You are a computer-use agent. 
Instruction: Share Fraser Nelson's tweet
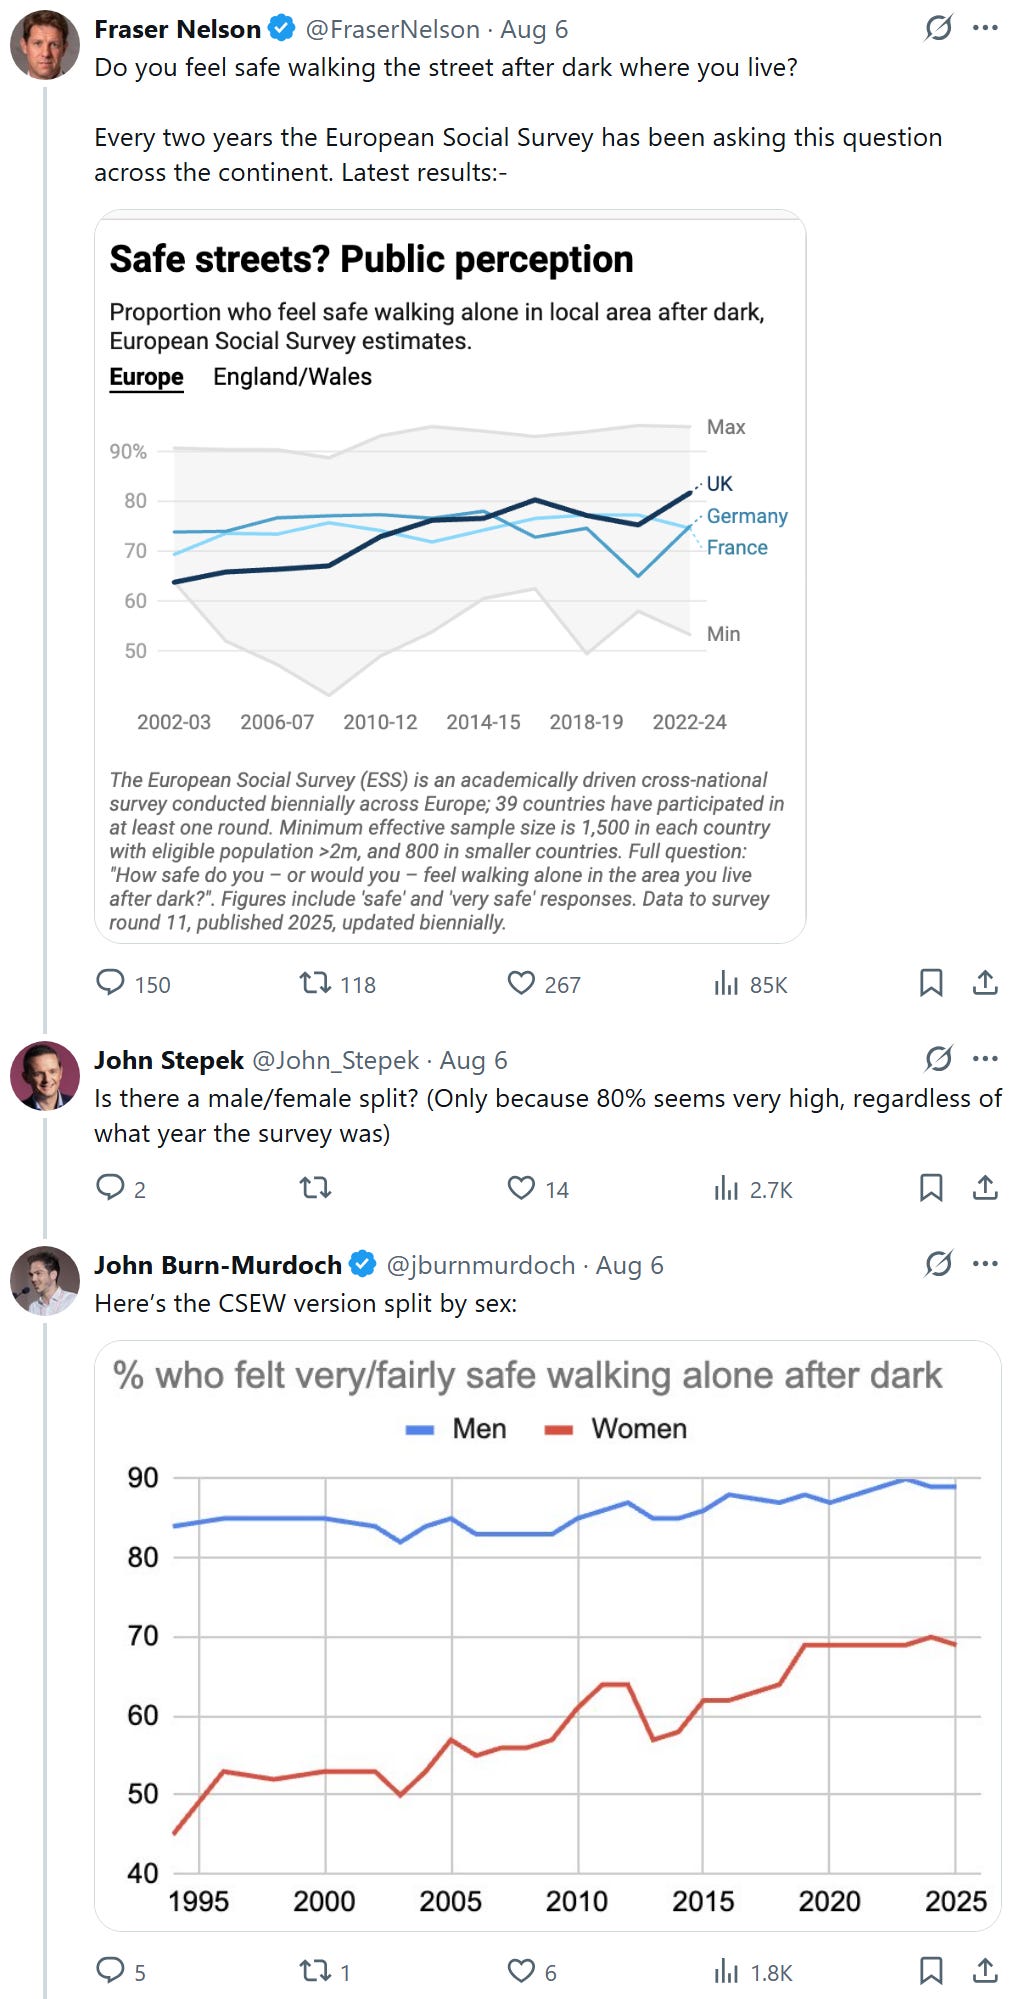tap(985, 983)
